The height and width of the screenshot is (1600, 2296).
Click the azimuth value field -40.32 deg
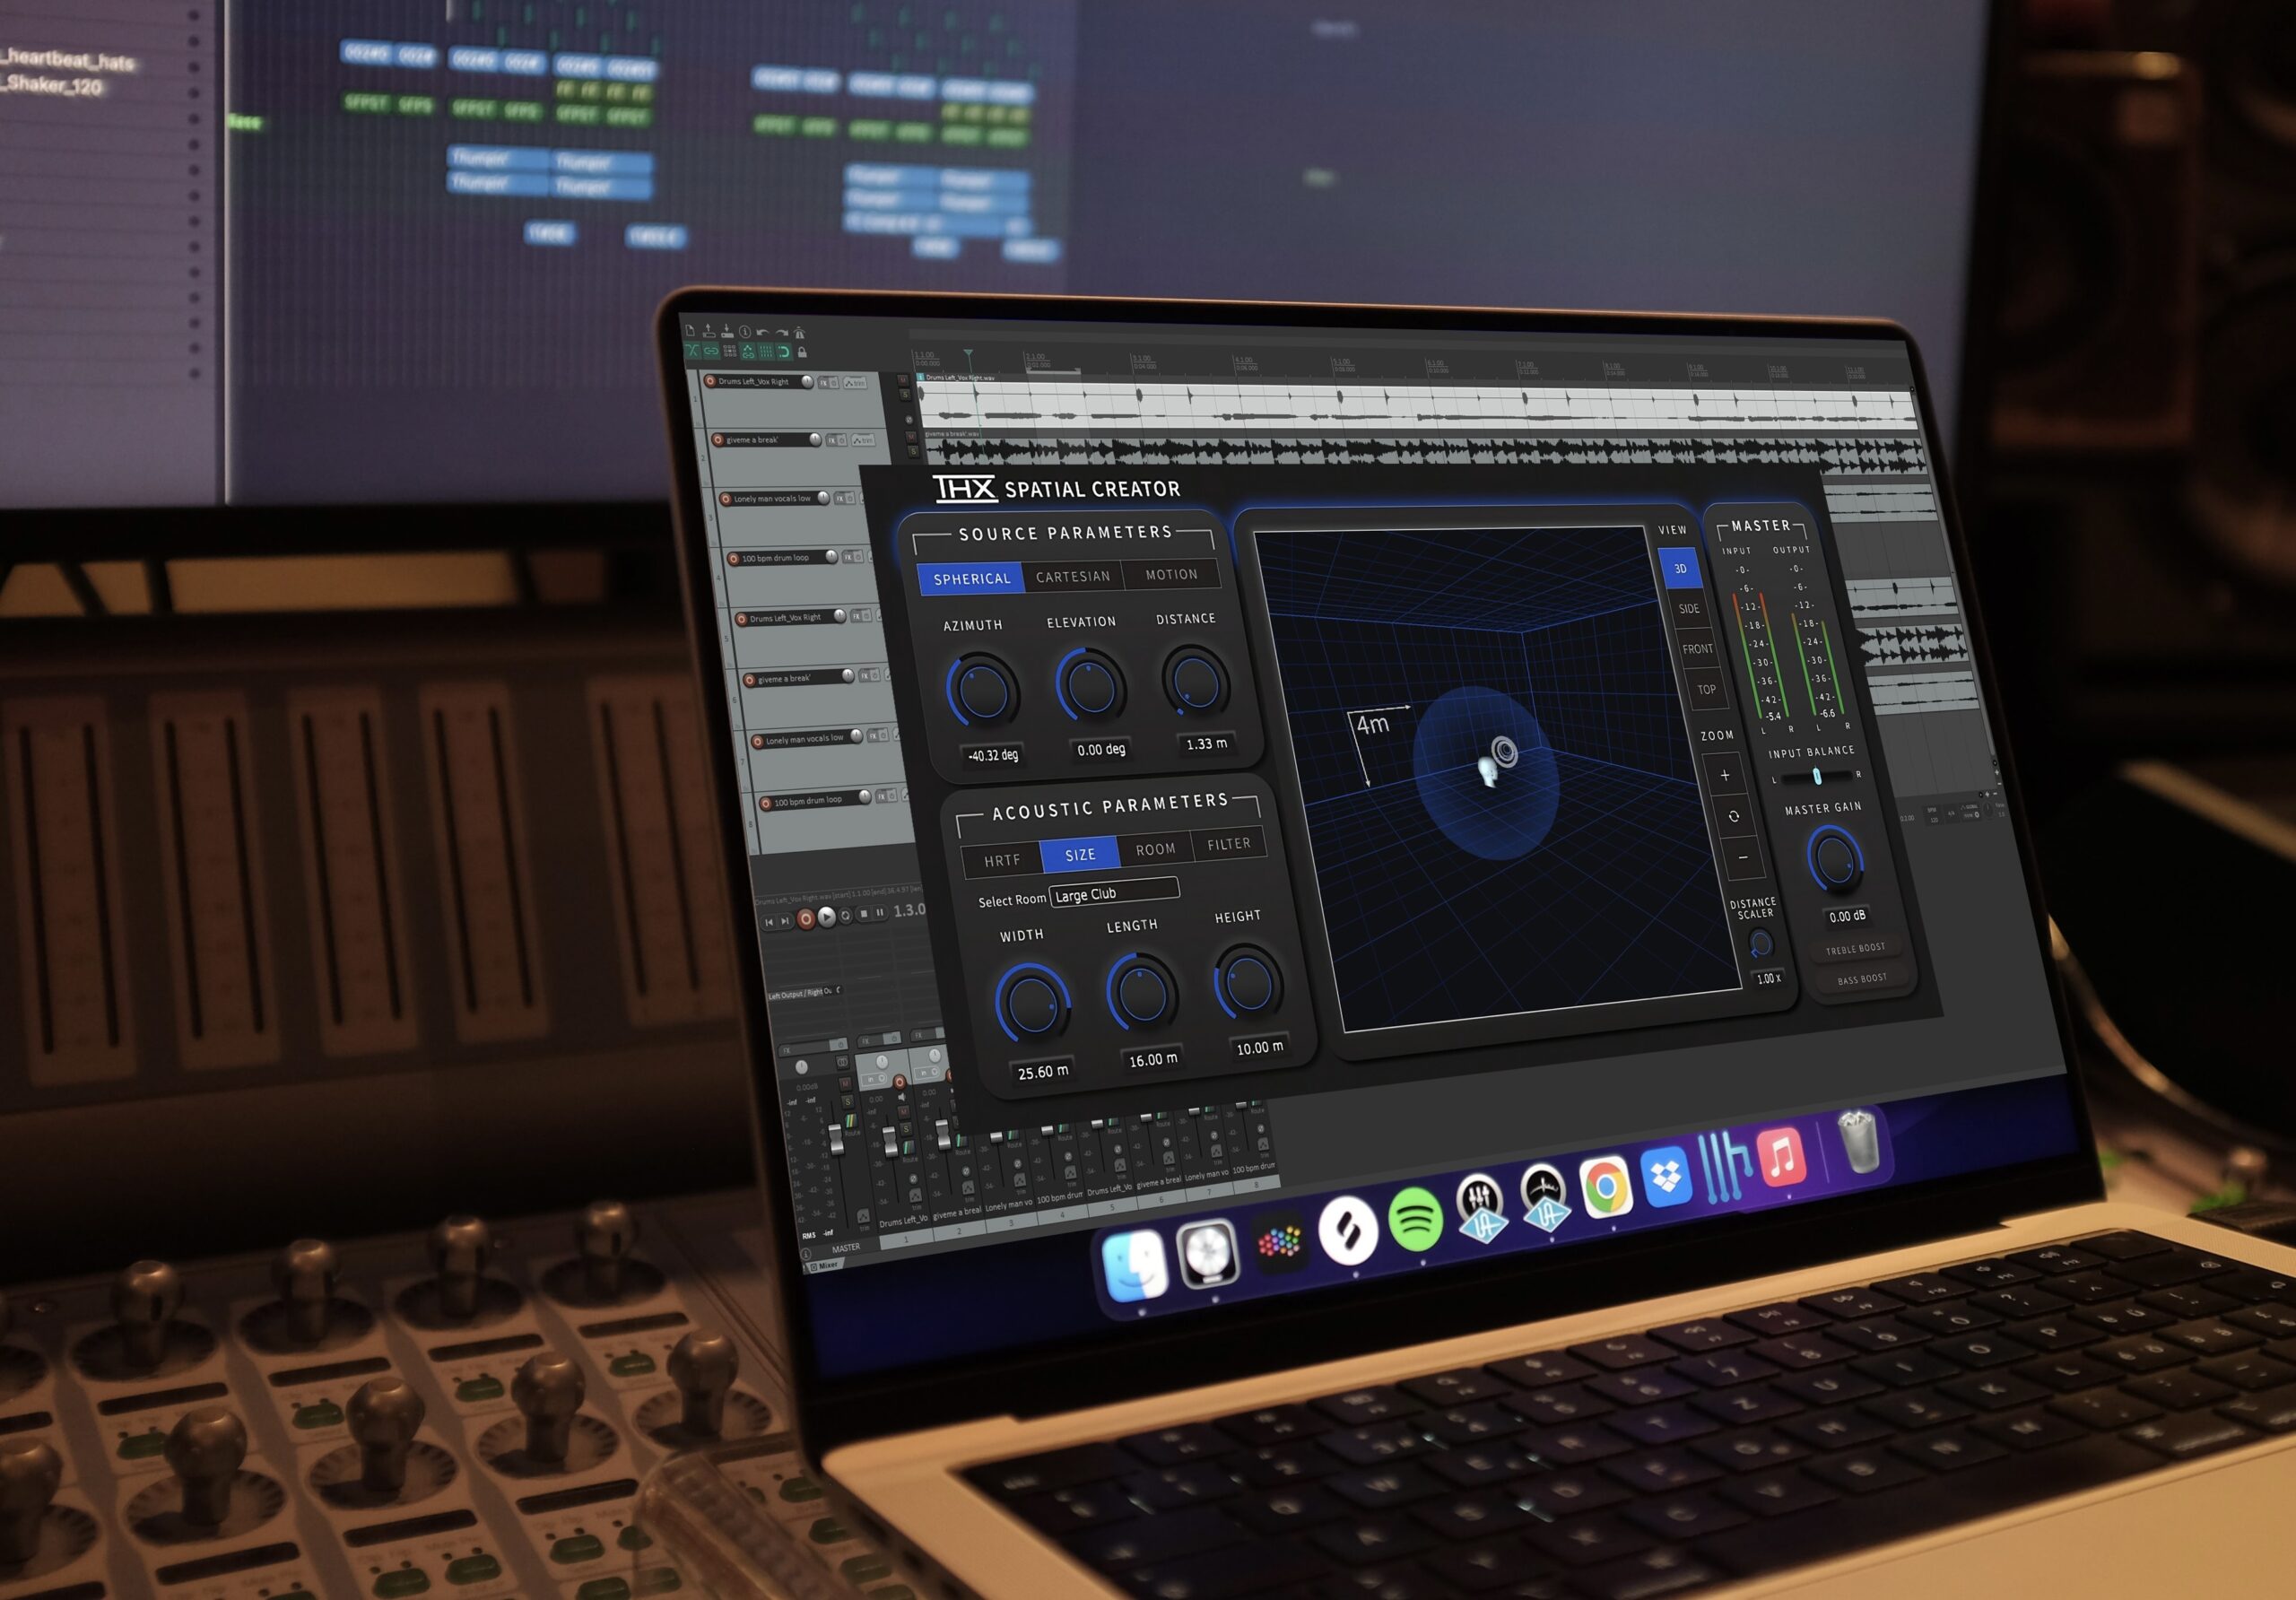993,755
